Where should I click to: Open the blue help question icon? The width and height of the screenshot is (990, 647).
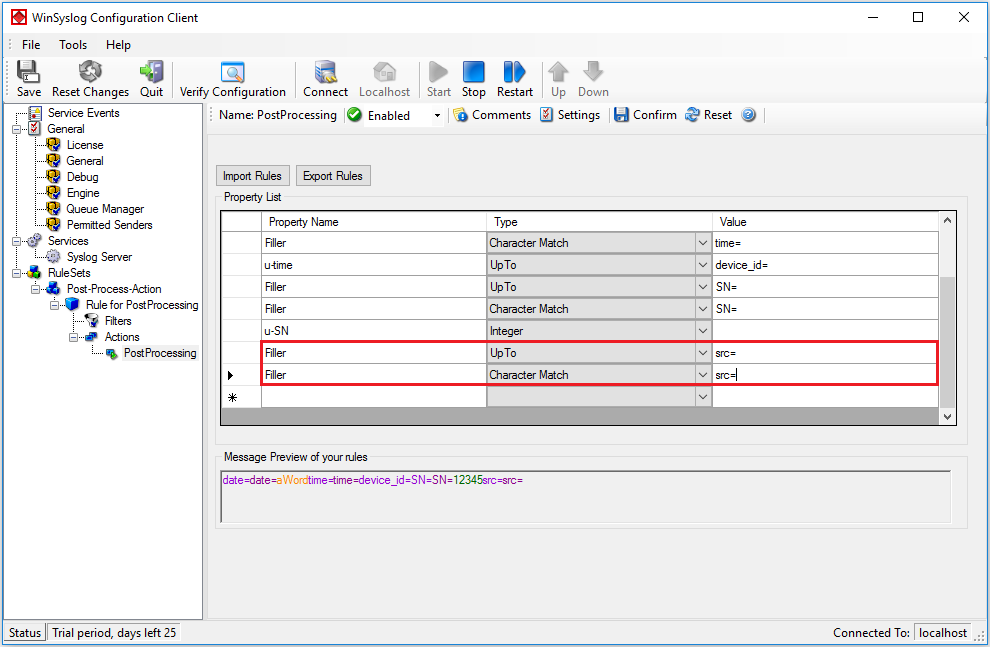(x=748, y=115)
